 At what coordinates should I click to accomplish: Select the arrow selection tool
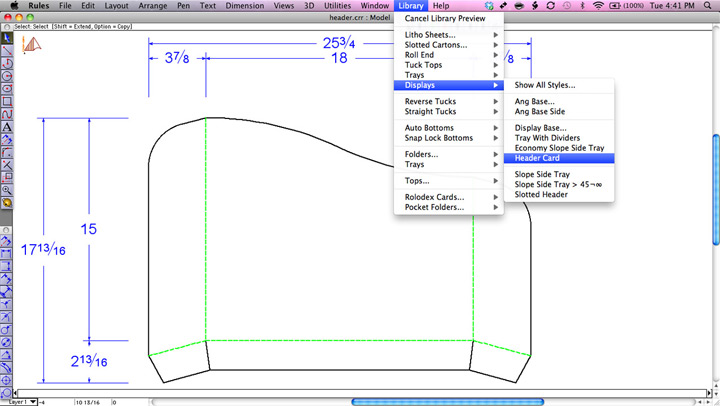pos(7,38)
